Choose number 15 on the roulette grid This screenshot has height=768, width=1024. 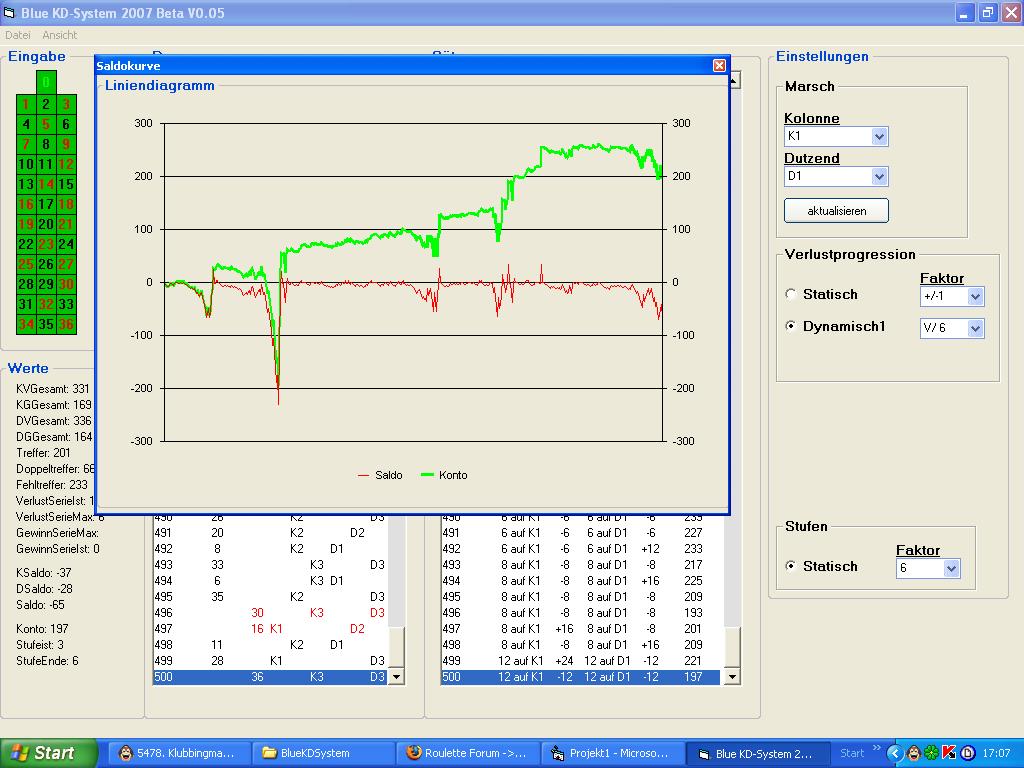point(66,184)
